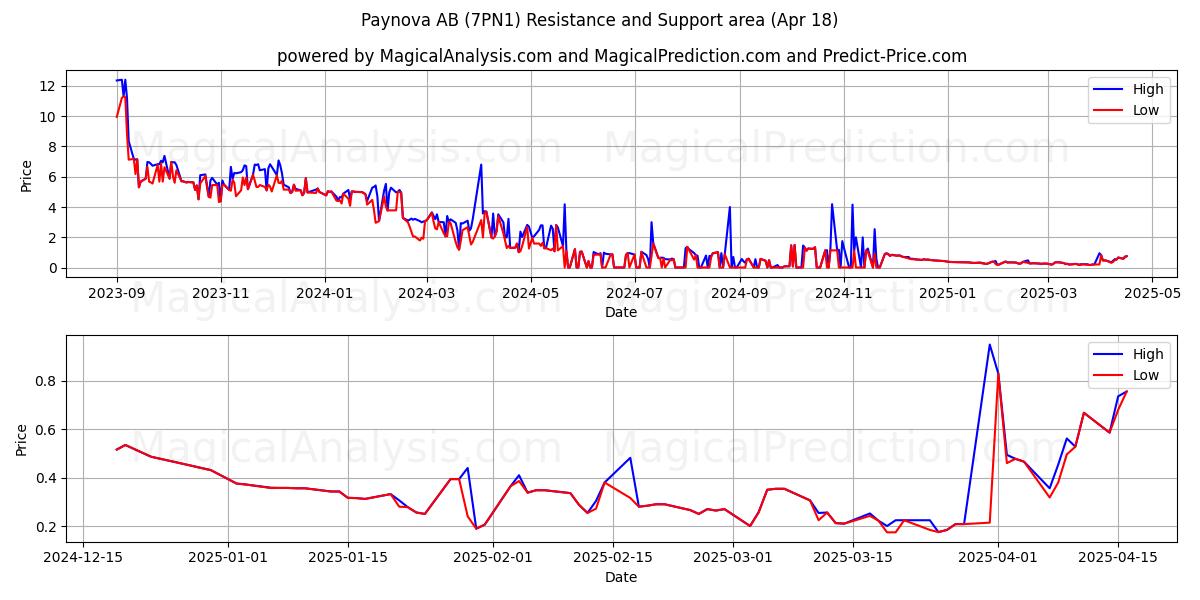1200x600 pixels.
Task: Click 'High' in the top chart legend
Action: coord(1147,89)
